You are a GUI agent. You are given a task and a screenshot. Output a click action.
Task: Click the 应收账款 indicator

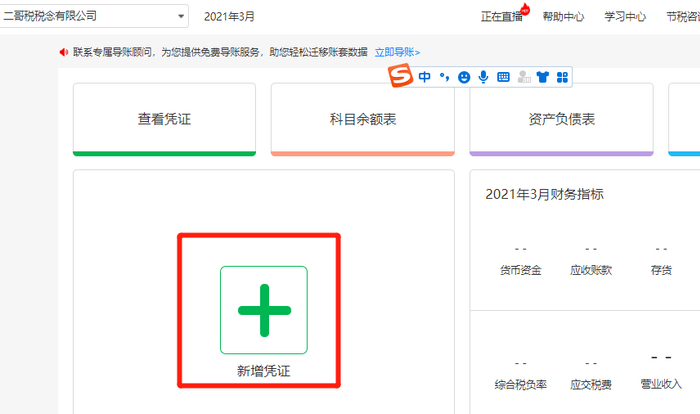tap(591, 270)
